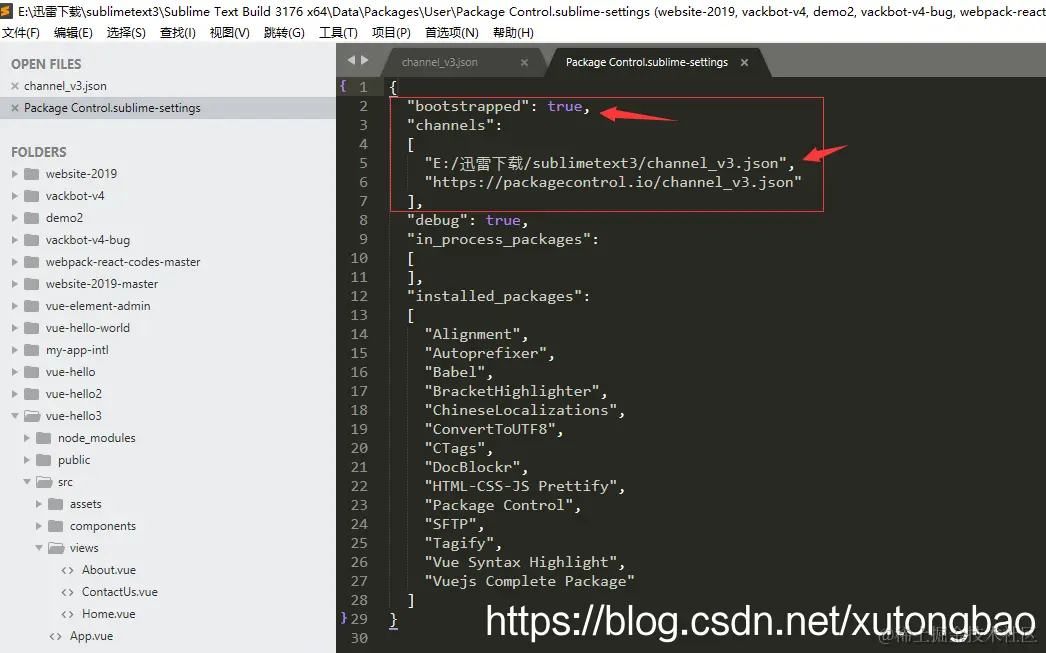Screen dimensions: 1046x653
Task: Click the Home.vue file type icon
Action: tap(67, 614)
